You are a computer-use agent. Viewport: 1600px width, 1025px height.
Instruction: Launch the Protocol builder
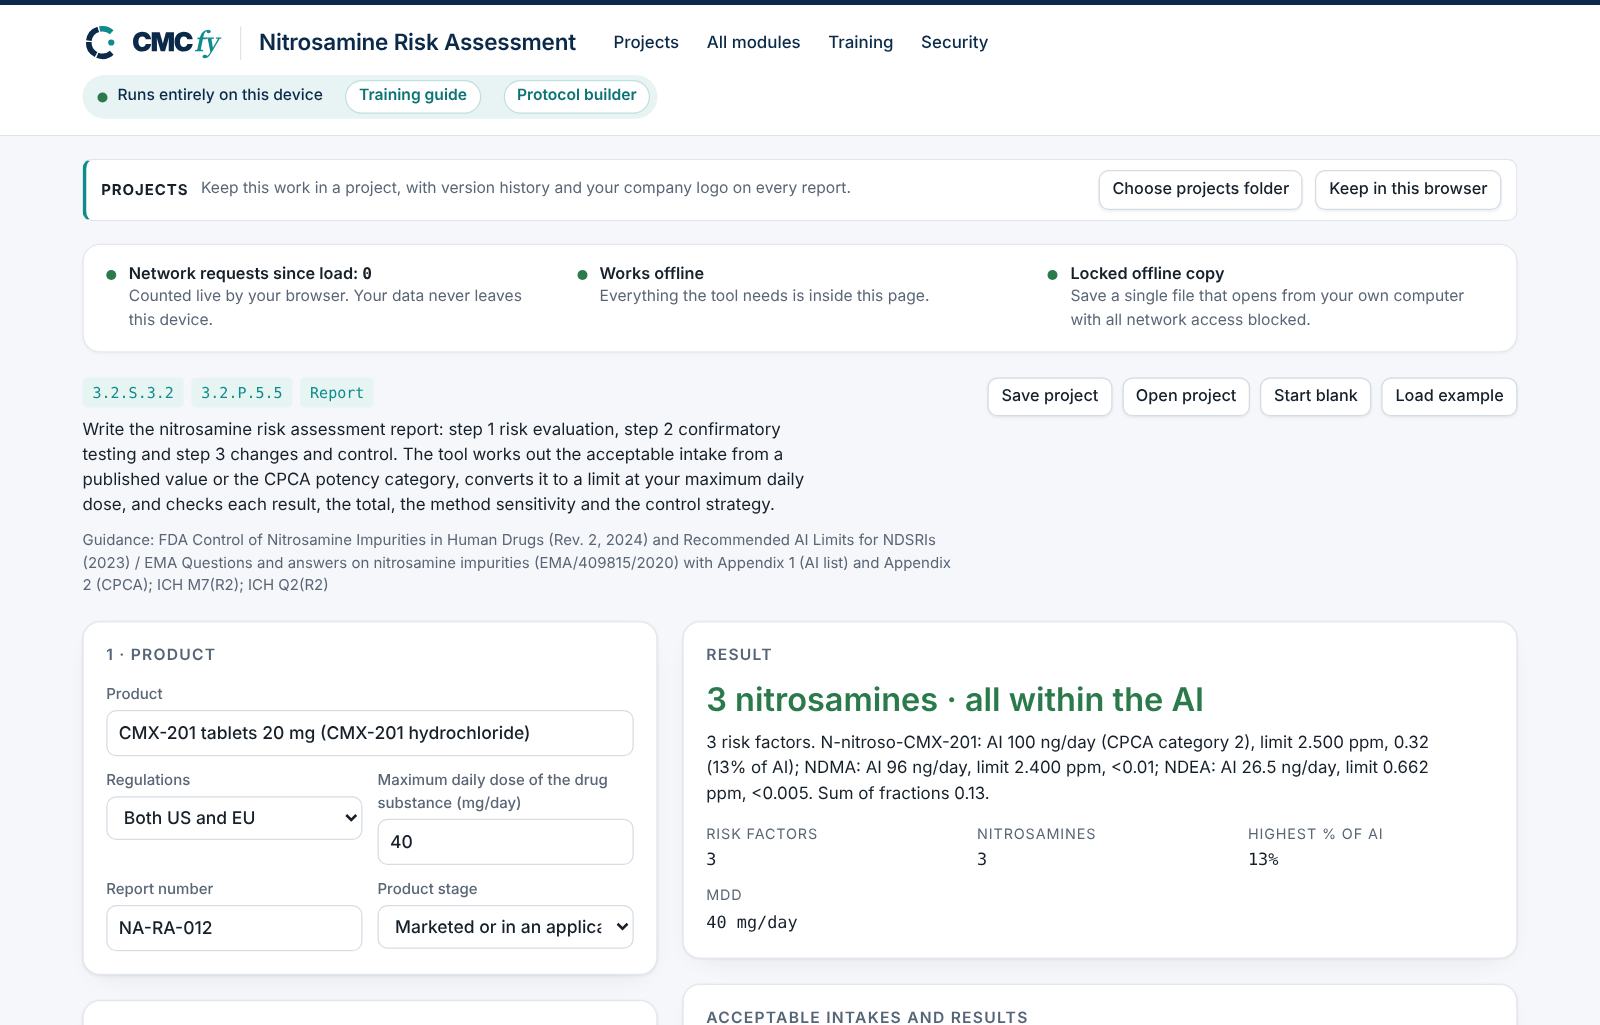[x=576, y=96]
